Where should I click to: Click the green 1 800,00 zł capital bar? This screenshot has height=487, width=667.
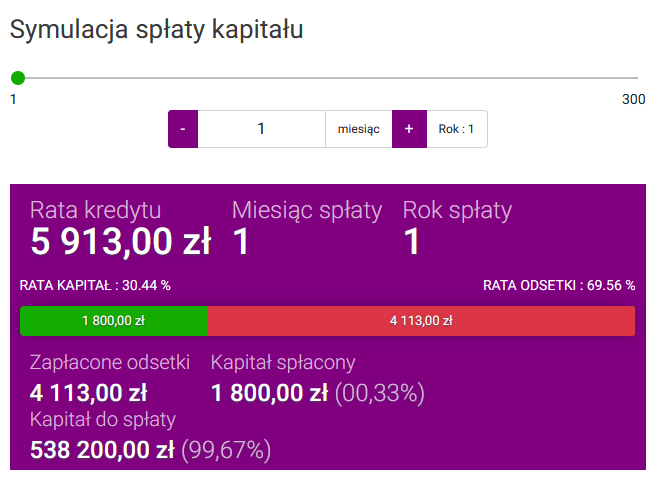point(114,321)
